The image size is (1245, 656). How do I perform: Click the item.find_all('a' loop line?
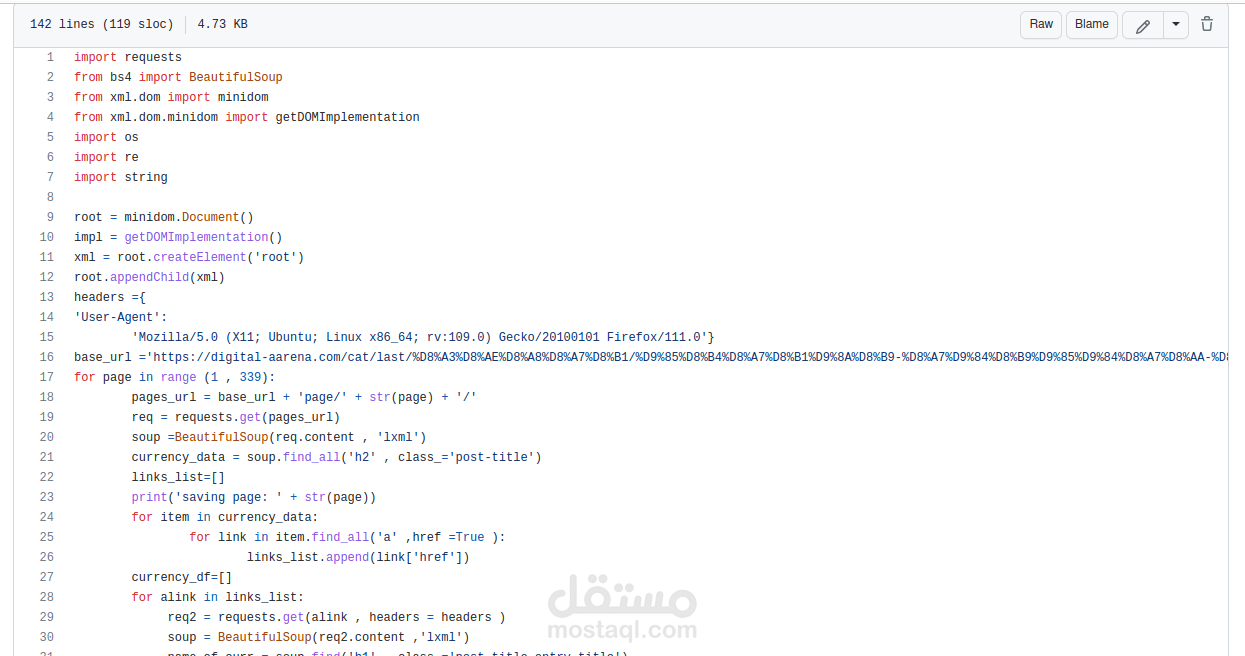click(347, 537)
